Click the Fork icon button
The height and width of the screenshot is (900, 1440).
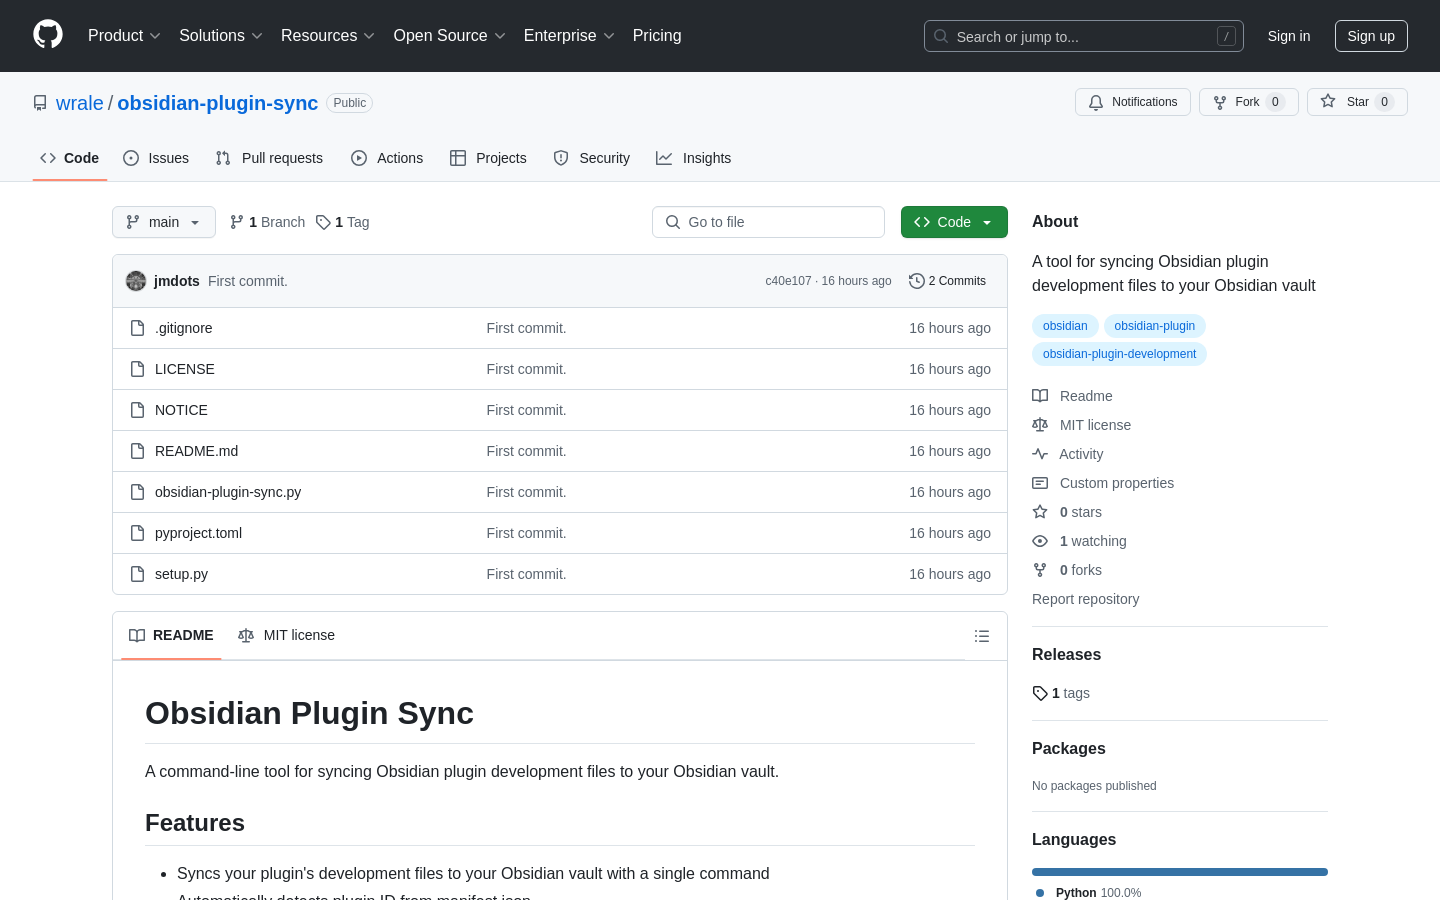[1248, 102]
